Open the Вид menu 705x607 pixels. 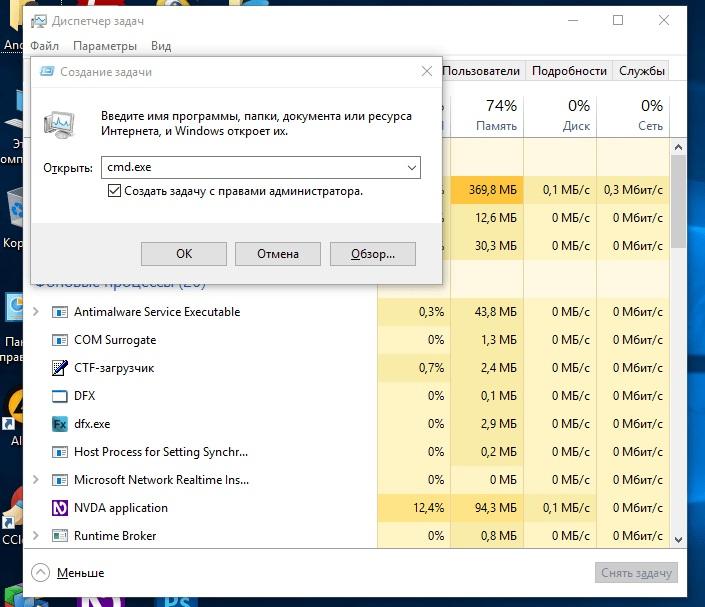pyautogui.click(x=161, y=46)
